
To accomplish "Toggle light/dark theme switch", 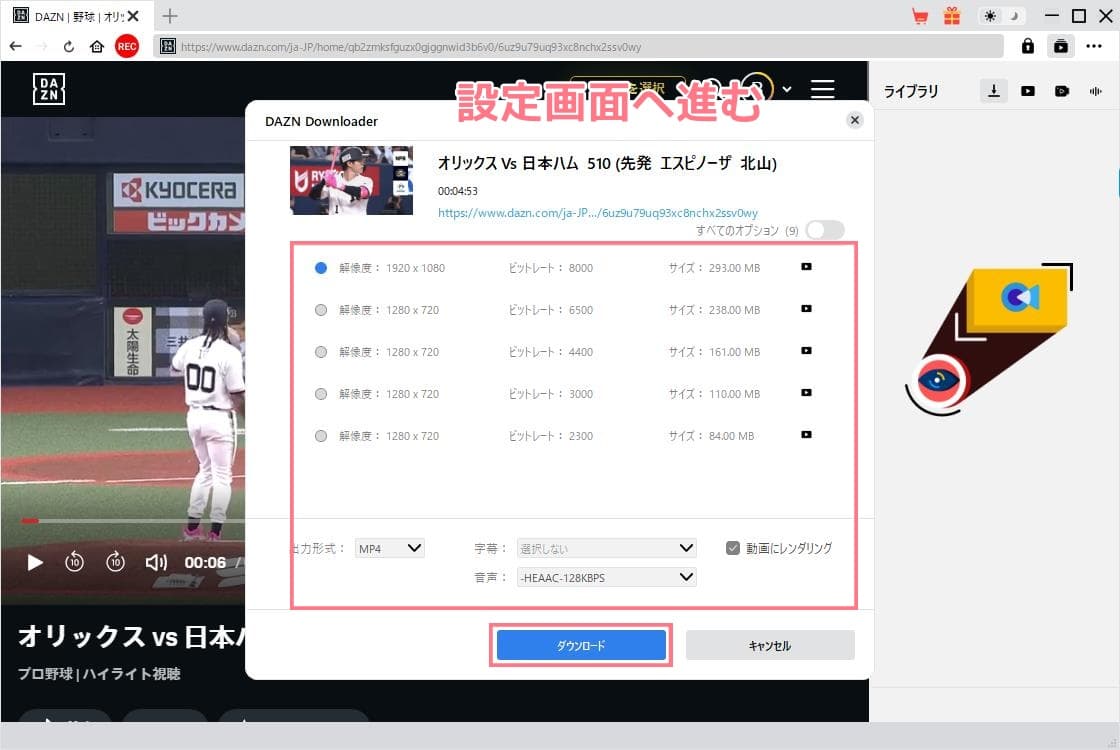I will [x=1001, y=16].
